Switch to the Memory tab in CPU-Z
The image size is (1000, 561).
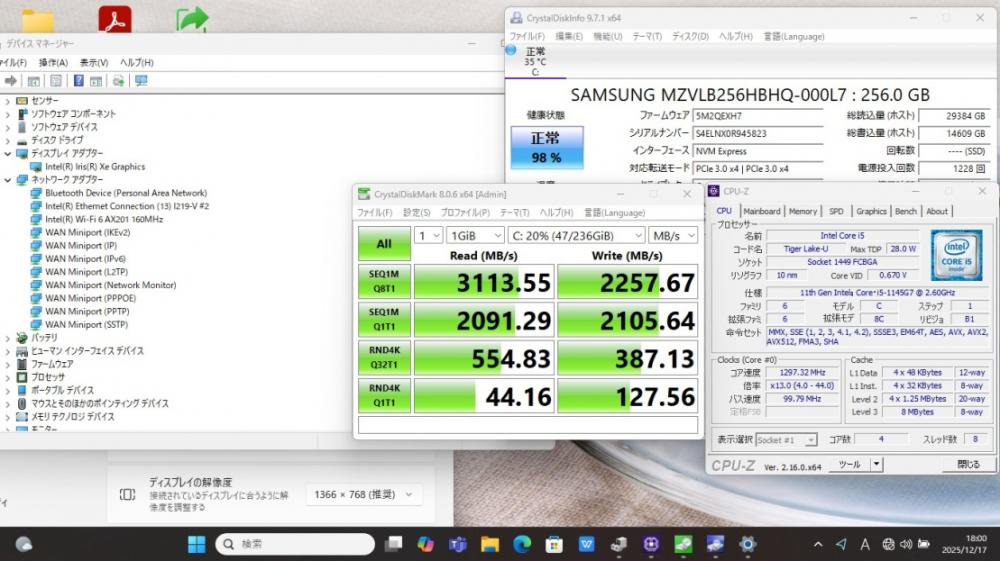click(x=802, y=211)
